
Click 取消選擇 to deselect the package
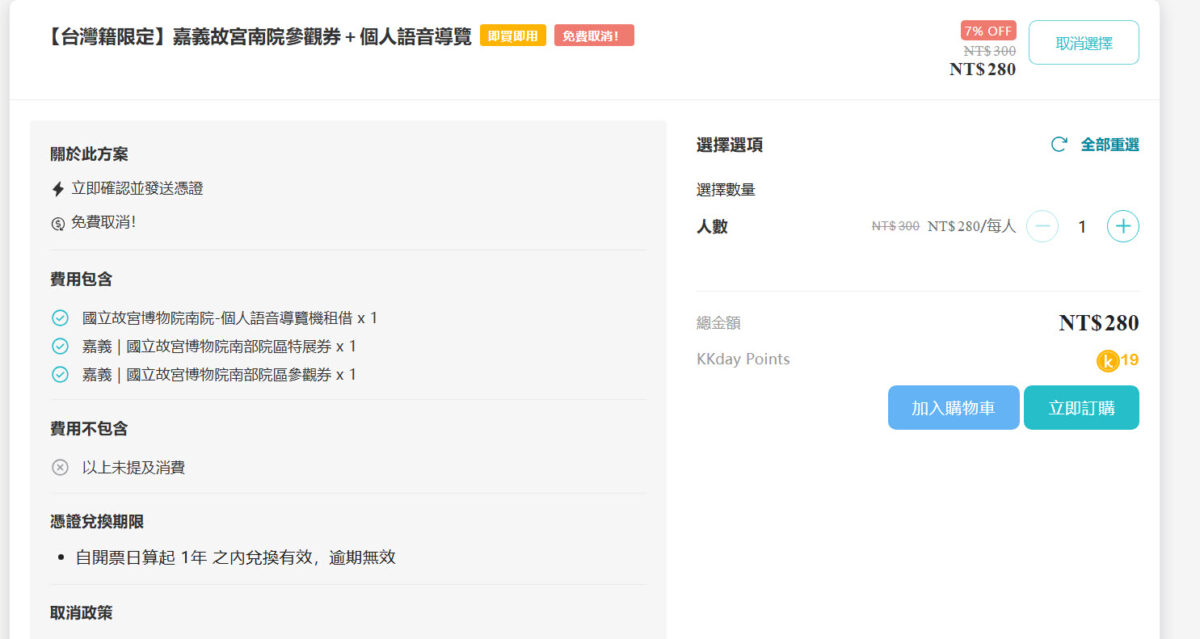[x=1083, y=43]
